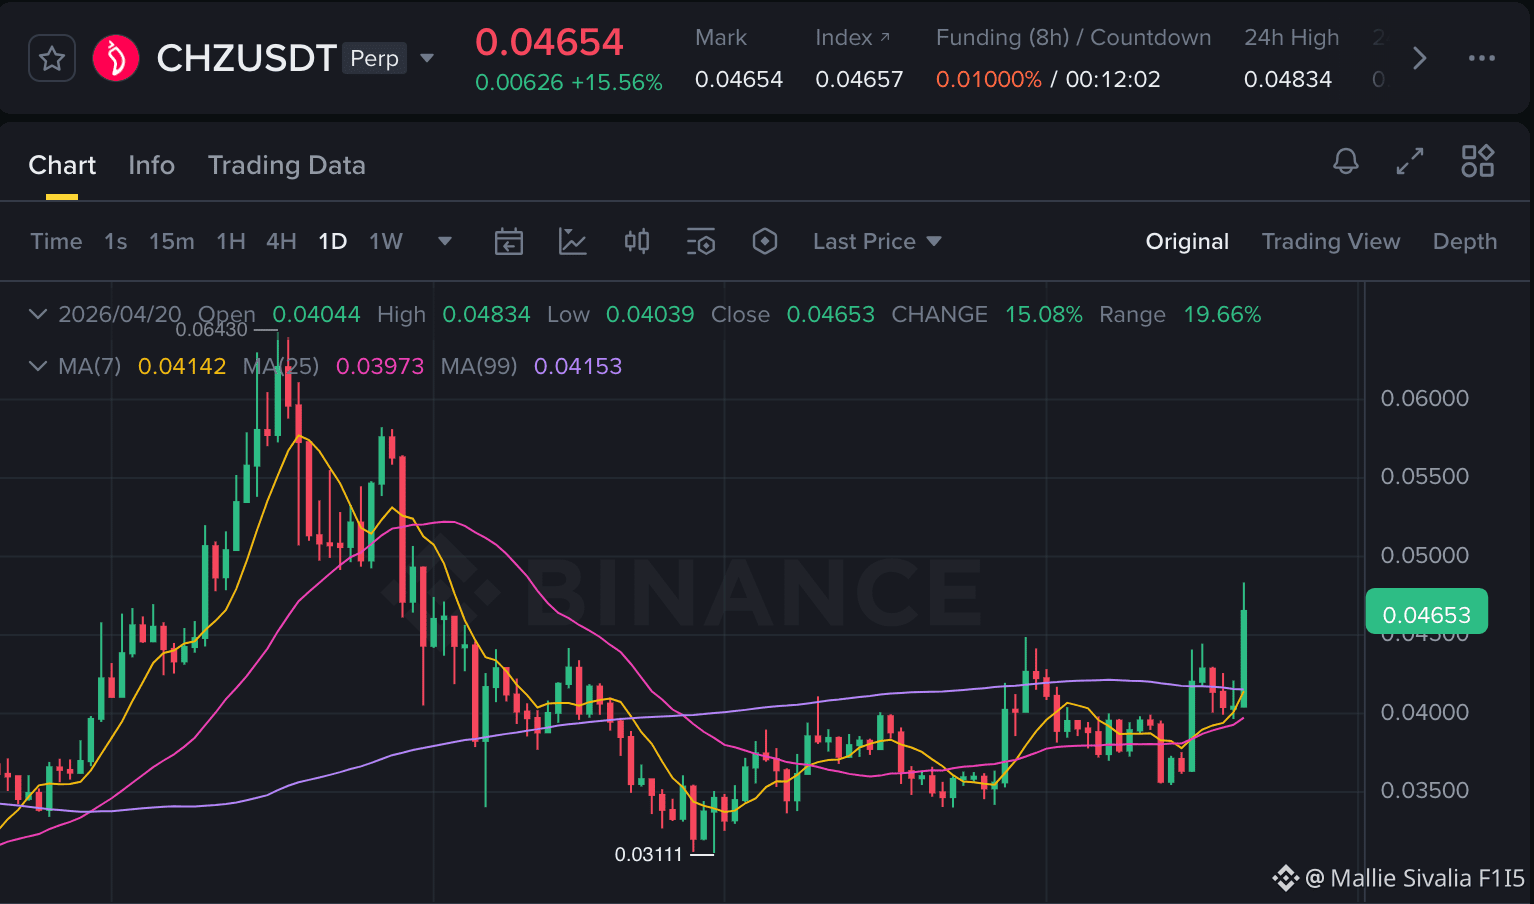
Task: Open the more intervals dropdown arrow
Action: click(445, 241)
